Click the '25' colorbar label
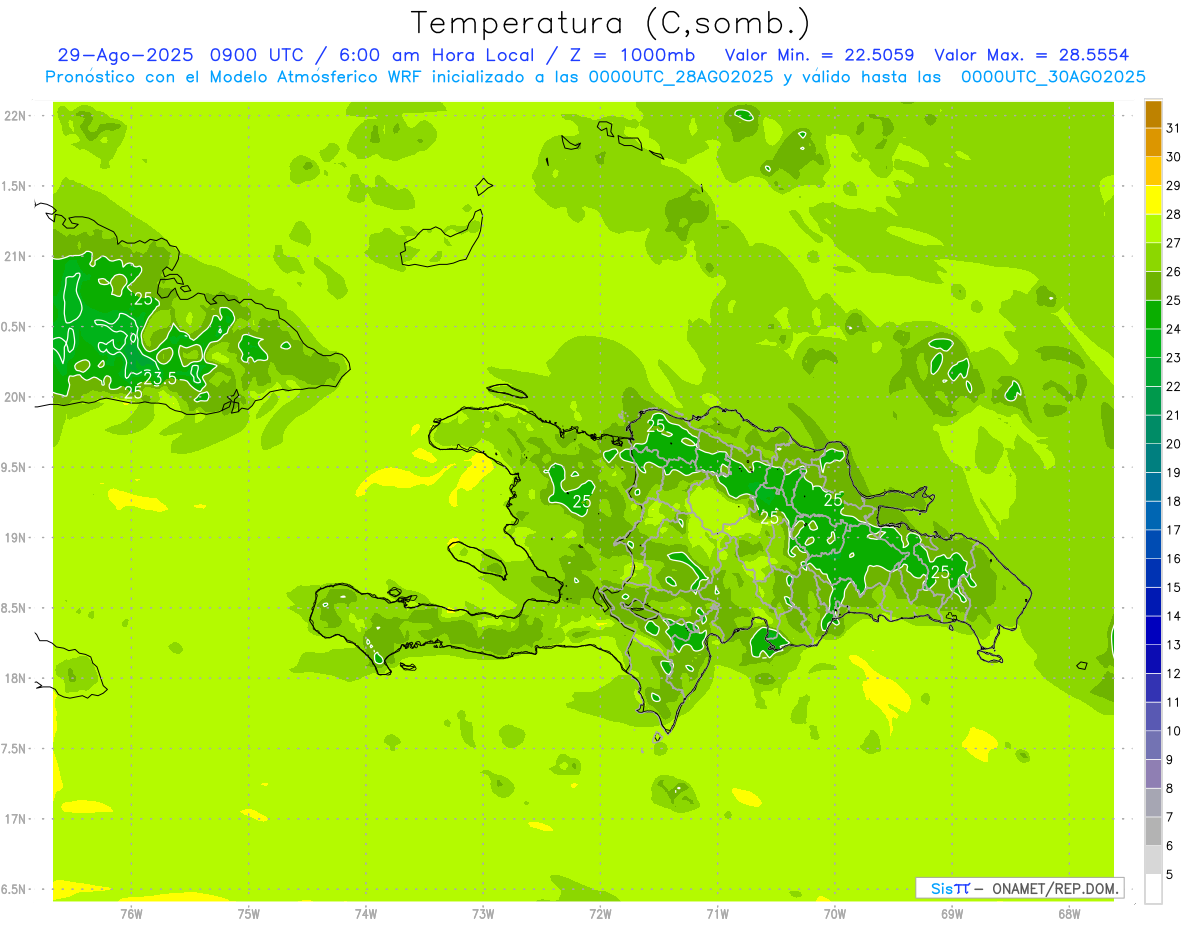The width and height of the screenshot is (1200, 927). [x=1174, y=300]
